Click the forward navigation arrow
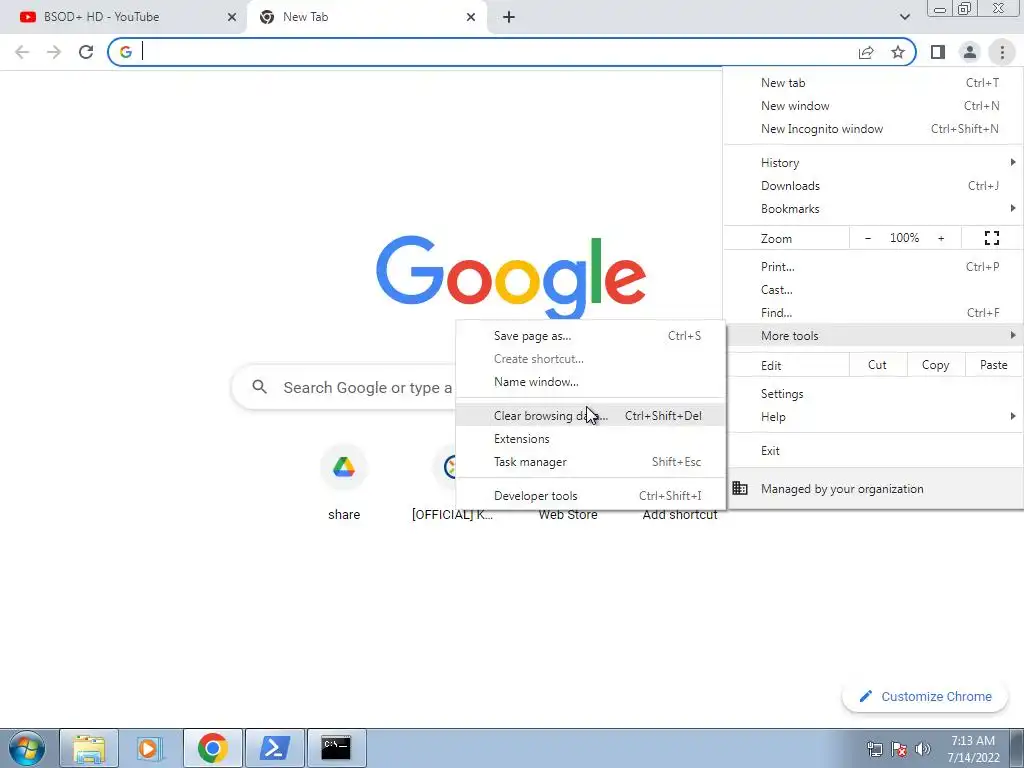This screenshot has width=1024, height=768. (54, 52)
